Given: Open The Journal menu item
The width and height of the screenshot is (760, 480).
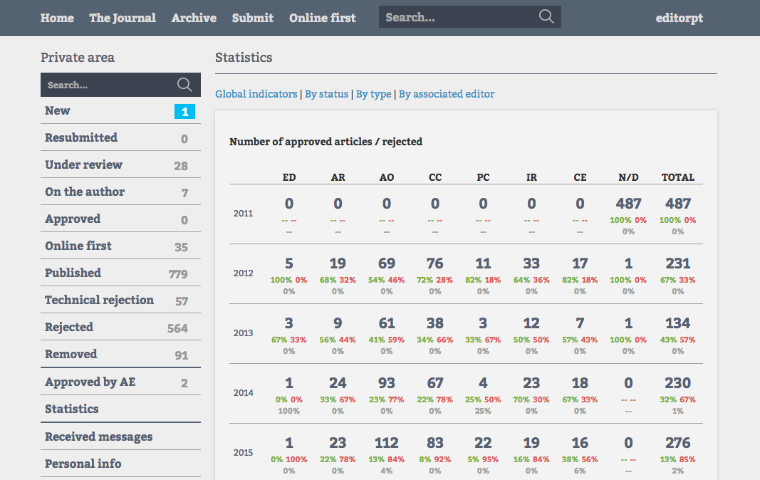Looking at the screenshot, I should coord(123,18).
